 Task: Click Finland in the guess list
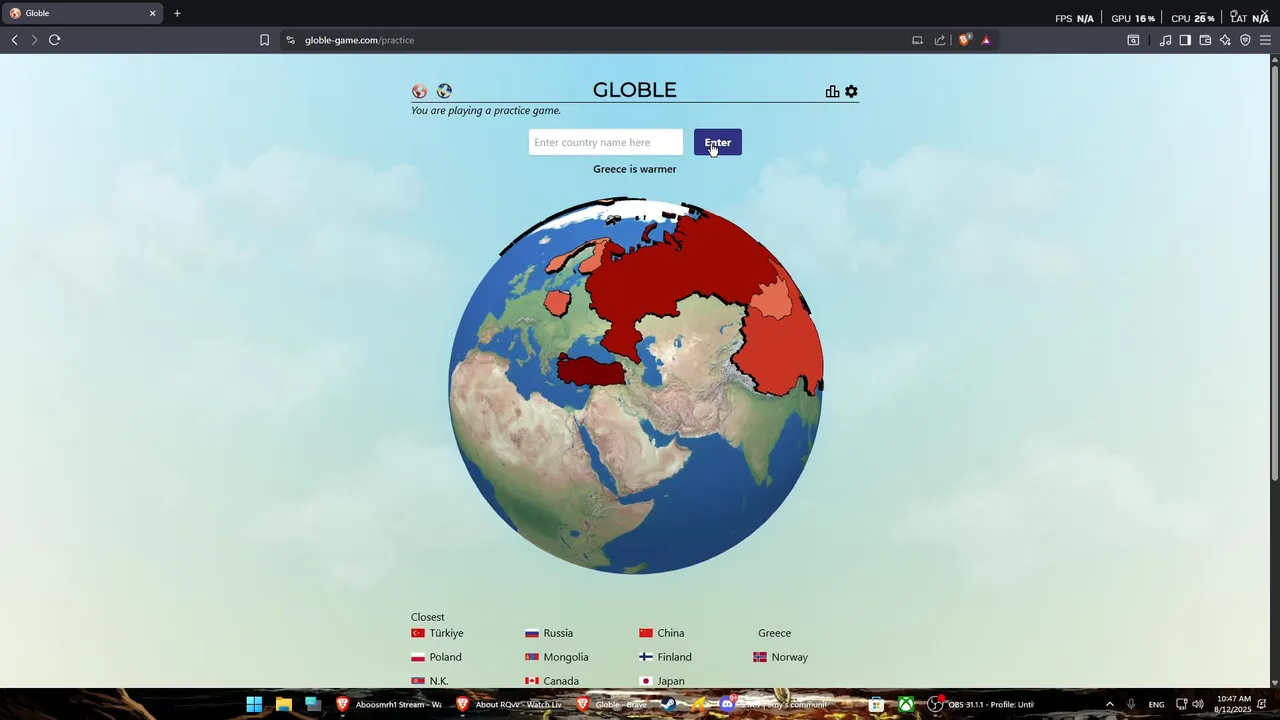pyautogui.click(x=665, y=657)
